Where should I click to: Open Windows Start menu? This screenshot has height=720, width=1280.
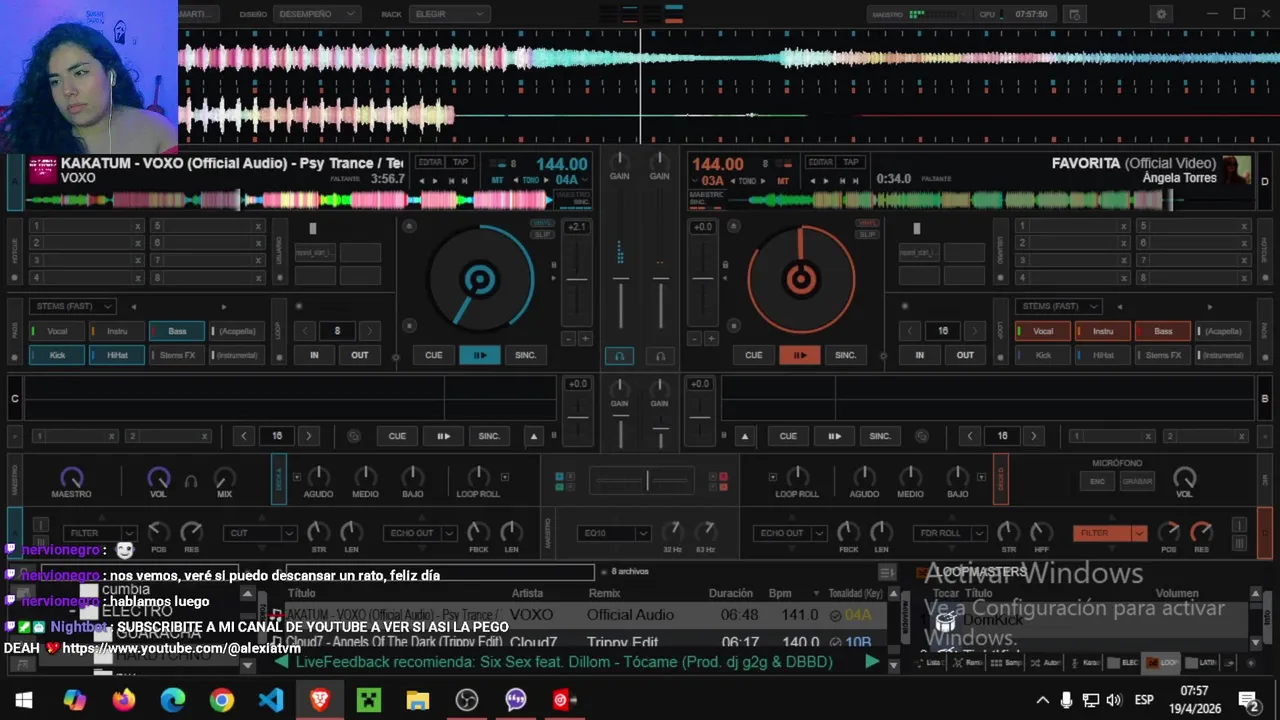(x=24, y=700)
